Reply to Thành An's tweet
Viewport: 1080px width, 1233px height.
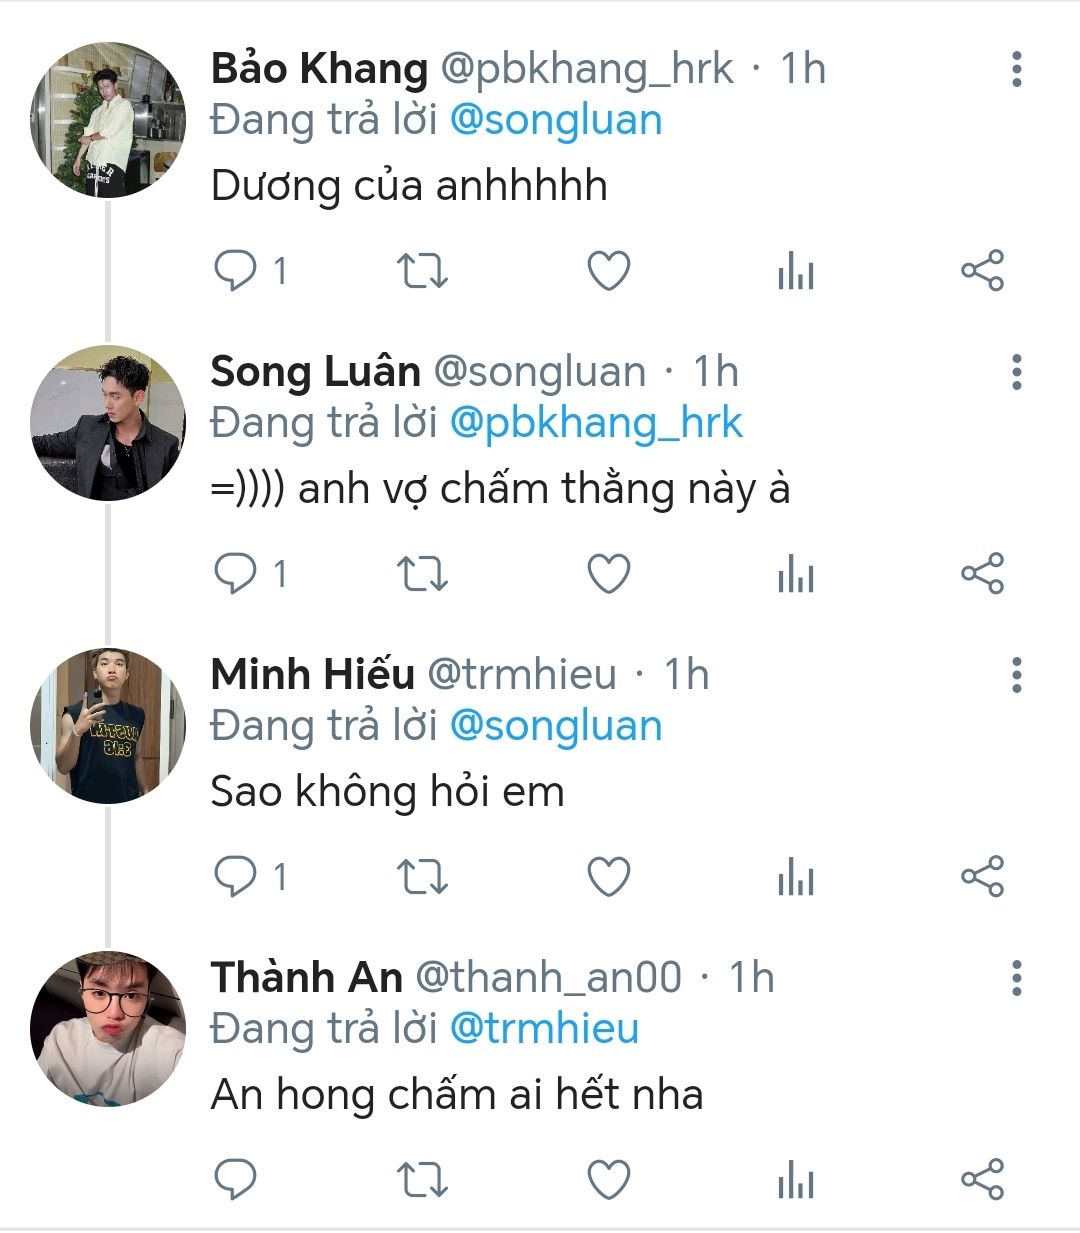pyautogui.click(x=236, y=1180)
